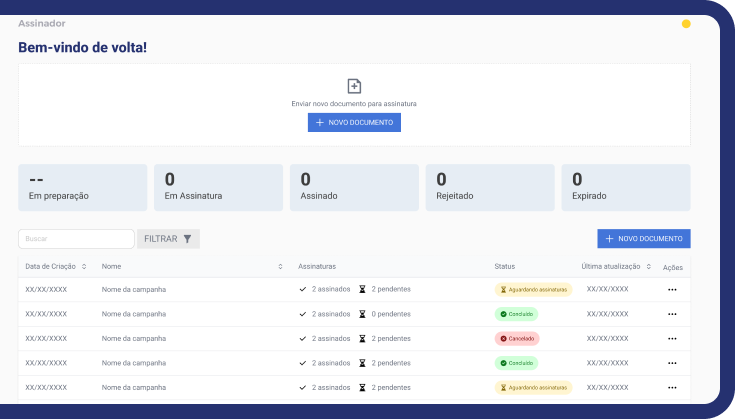This screenshot has height=419, width=735.
Task: Click NOVO DOCUMENTO button above the table
Action: point(644,239)
